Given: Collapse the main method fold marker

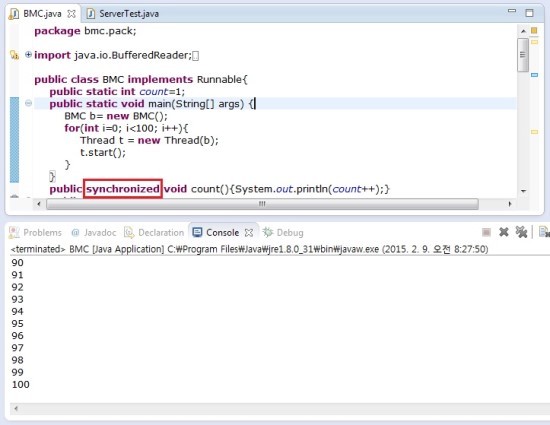Looking at the screenshot, I should [x=28, y=103].
